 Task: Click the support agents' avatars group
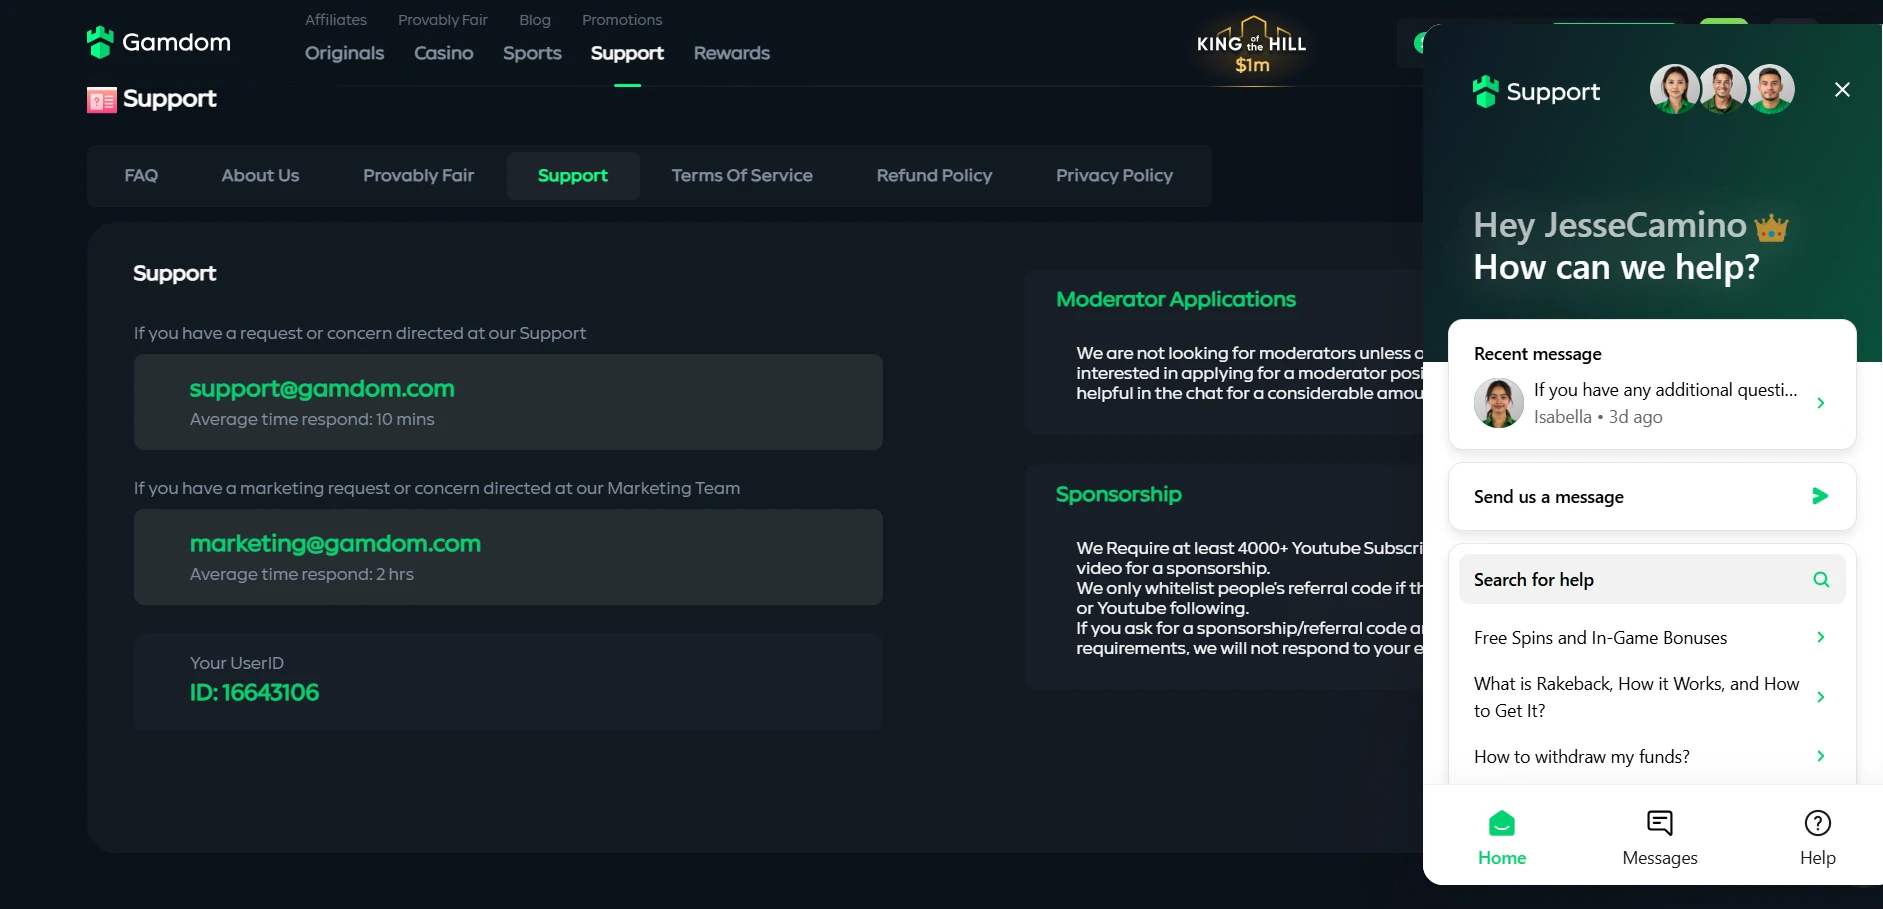pyautogui.click(x=1722, y=89)
